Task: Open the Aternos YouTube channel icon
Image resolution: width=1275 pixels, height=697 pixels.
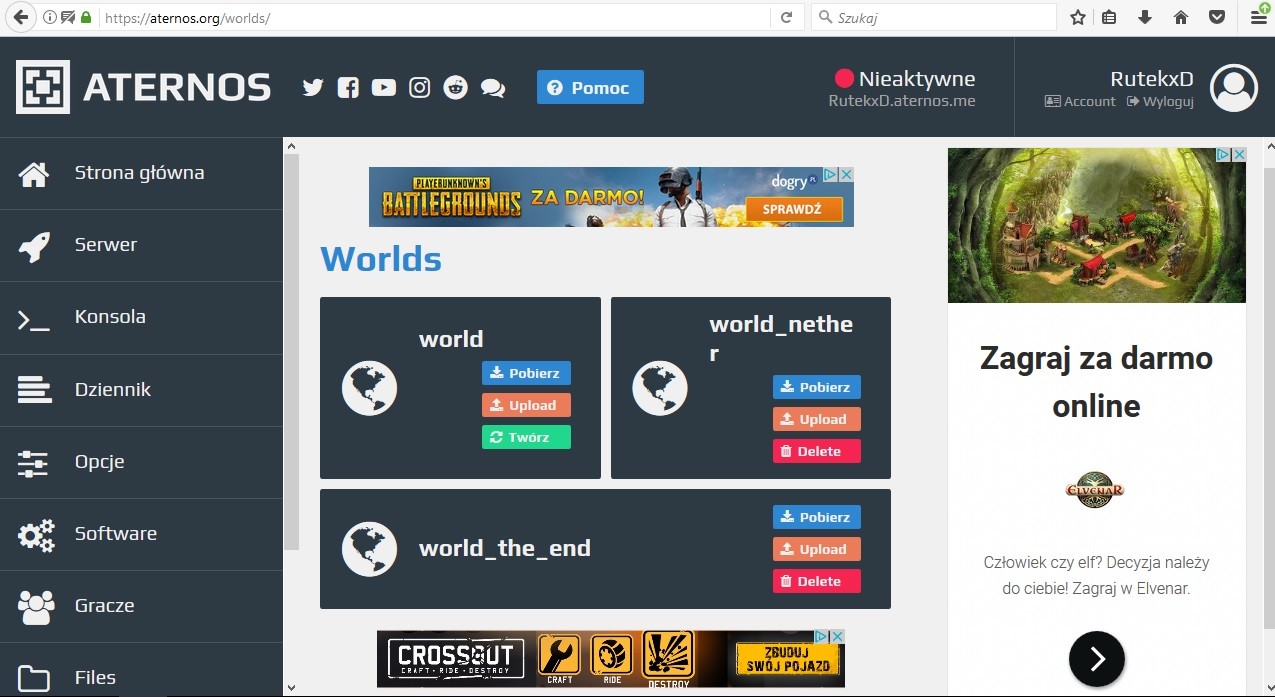Action: click(384, 88)
